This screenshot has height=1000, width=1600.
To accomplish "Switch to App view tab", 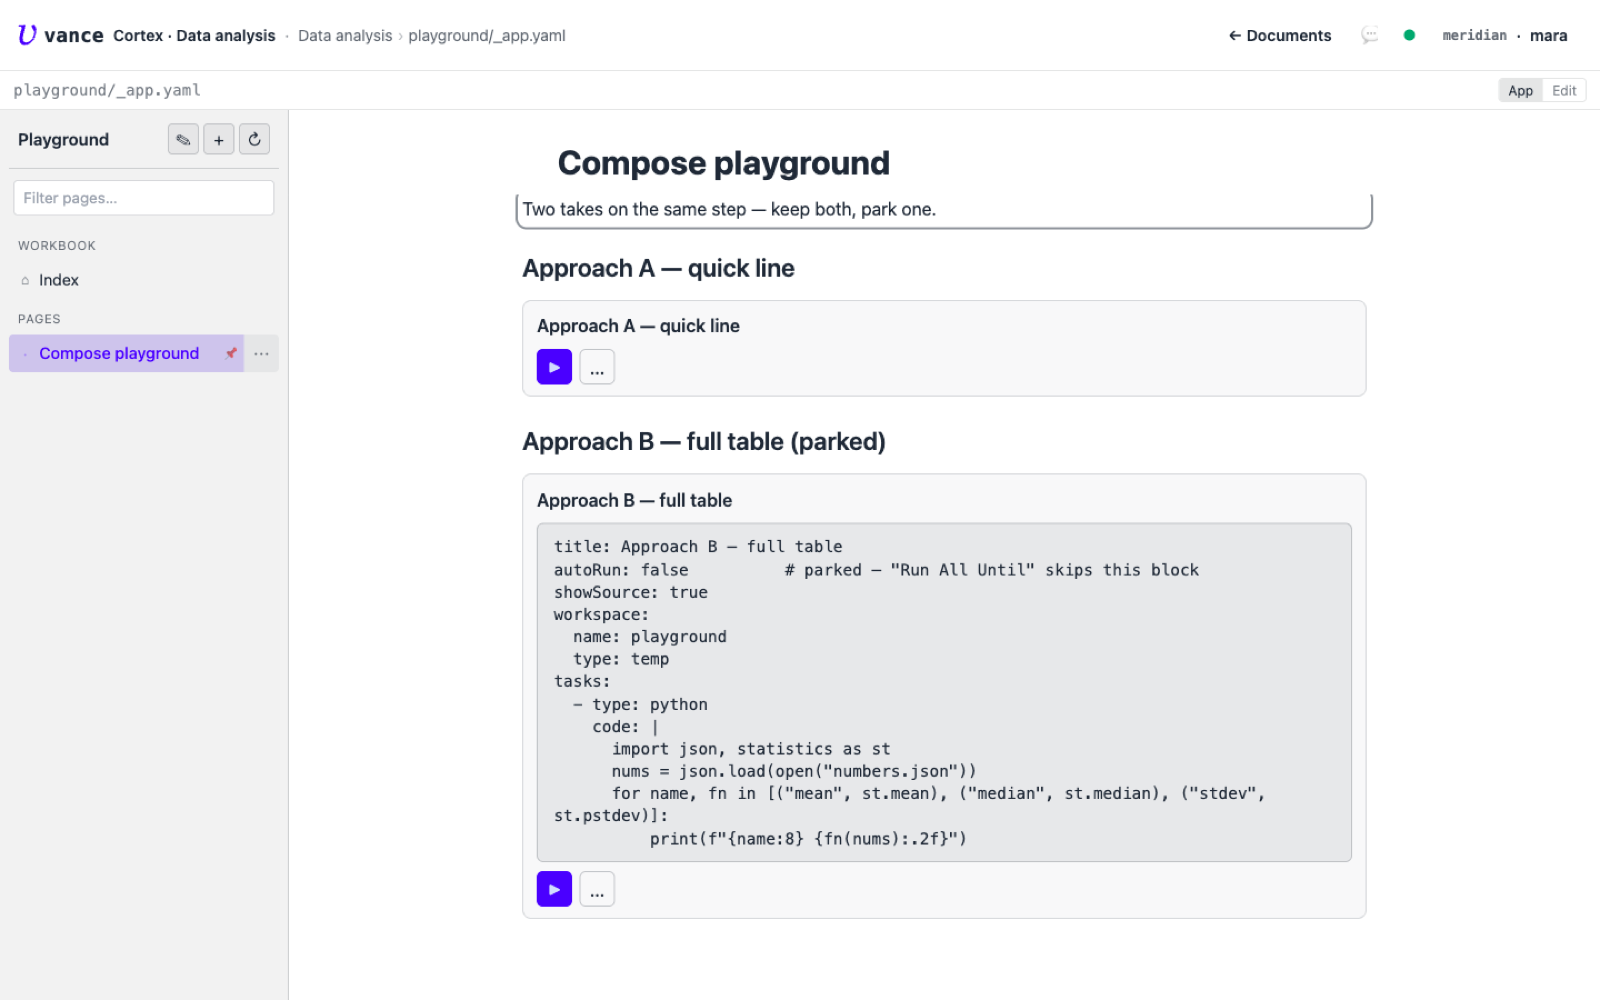I will click(x=1520, y=90).
